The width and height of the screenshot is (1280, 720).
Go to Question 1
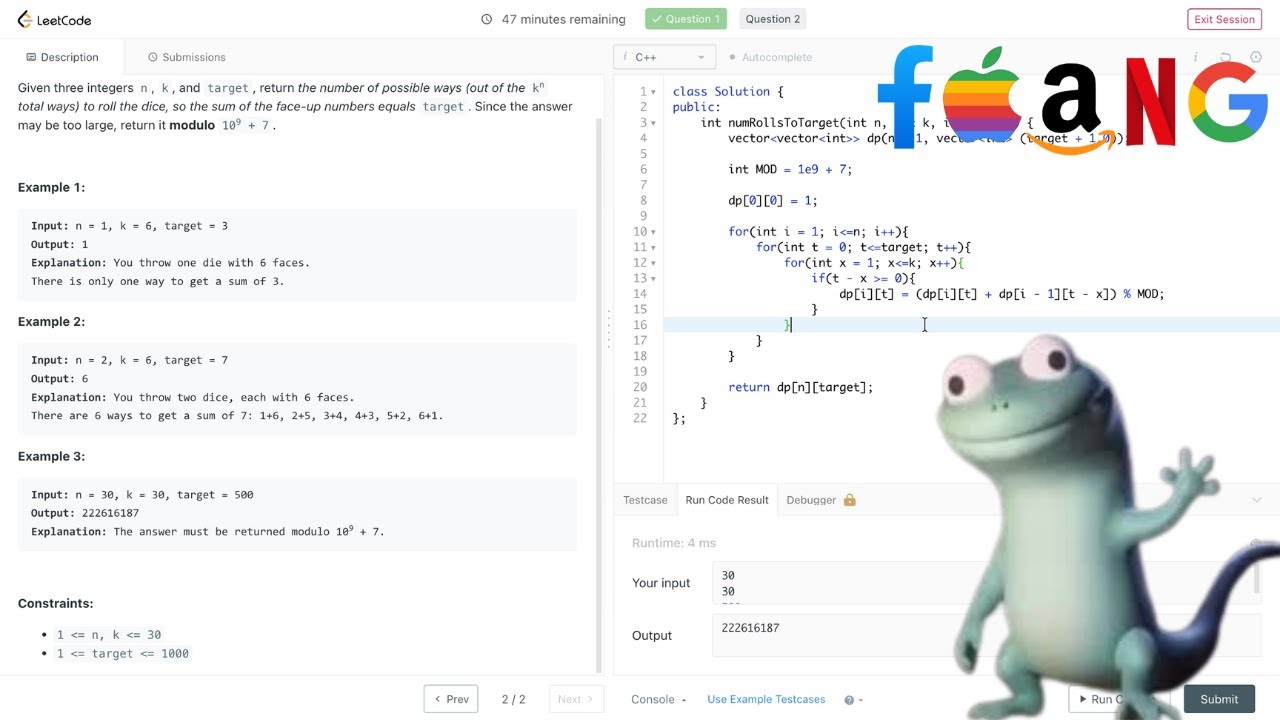pyautogui.click(x=686, y=19)
